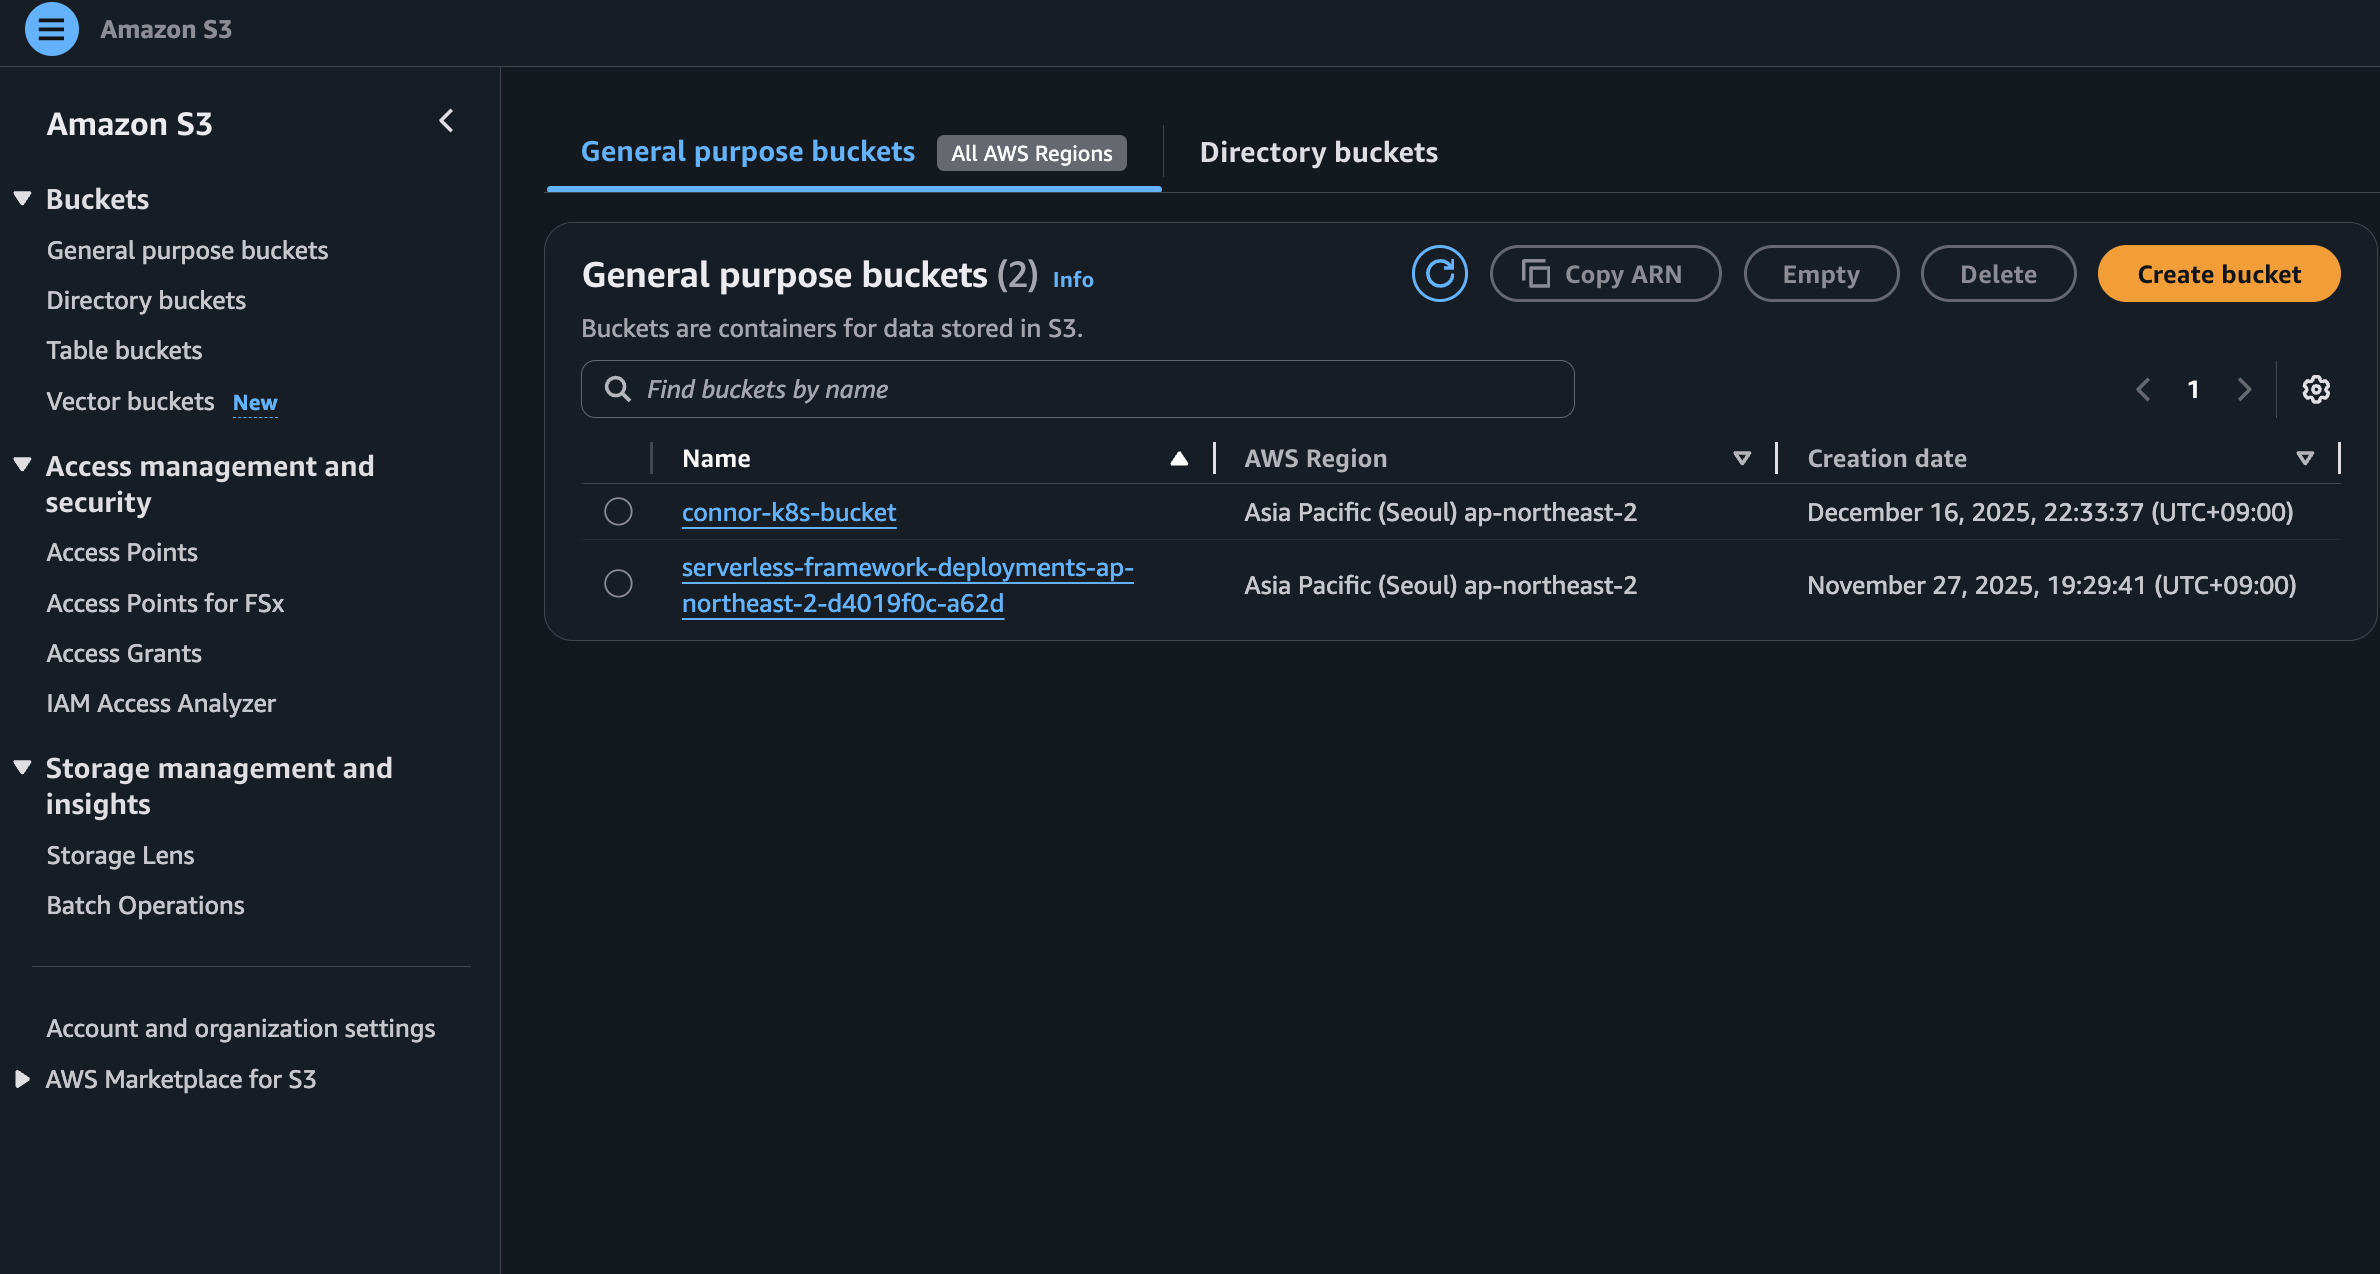This screenshot has width=2380, height=1274.
Task: Click the Copy ARN button
Action: (x=1604, y=273)
